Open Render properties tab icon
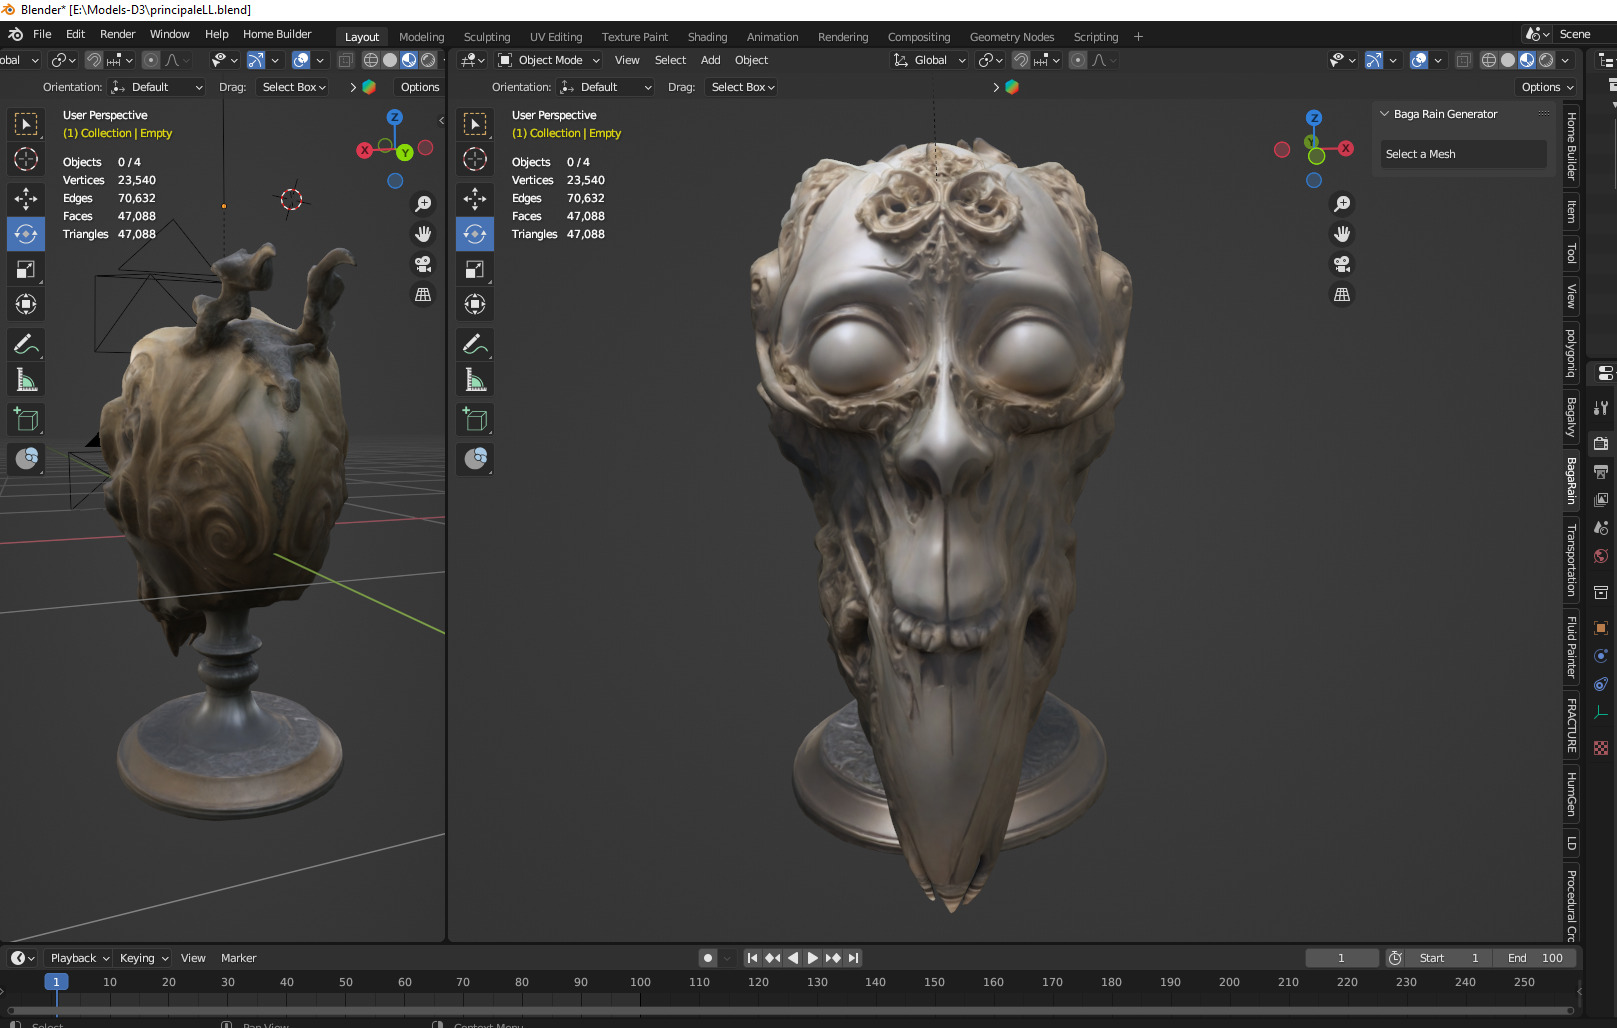This screenshot has width=1617, height=1028. [x=1601, y=443]
